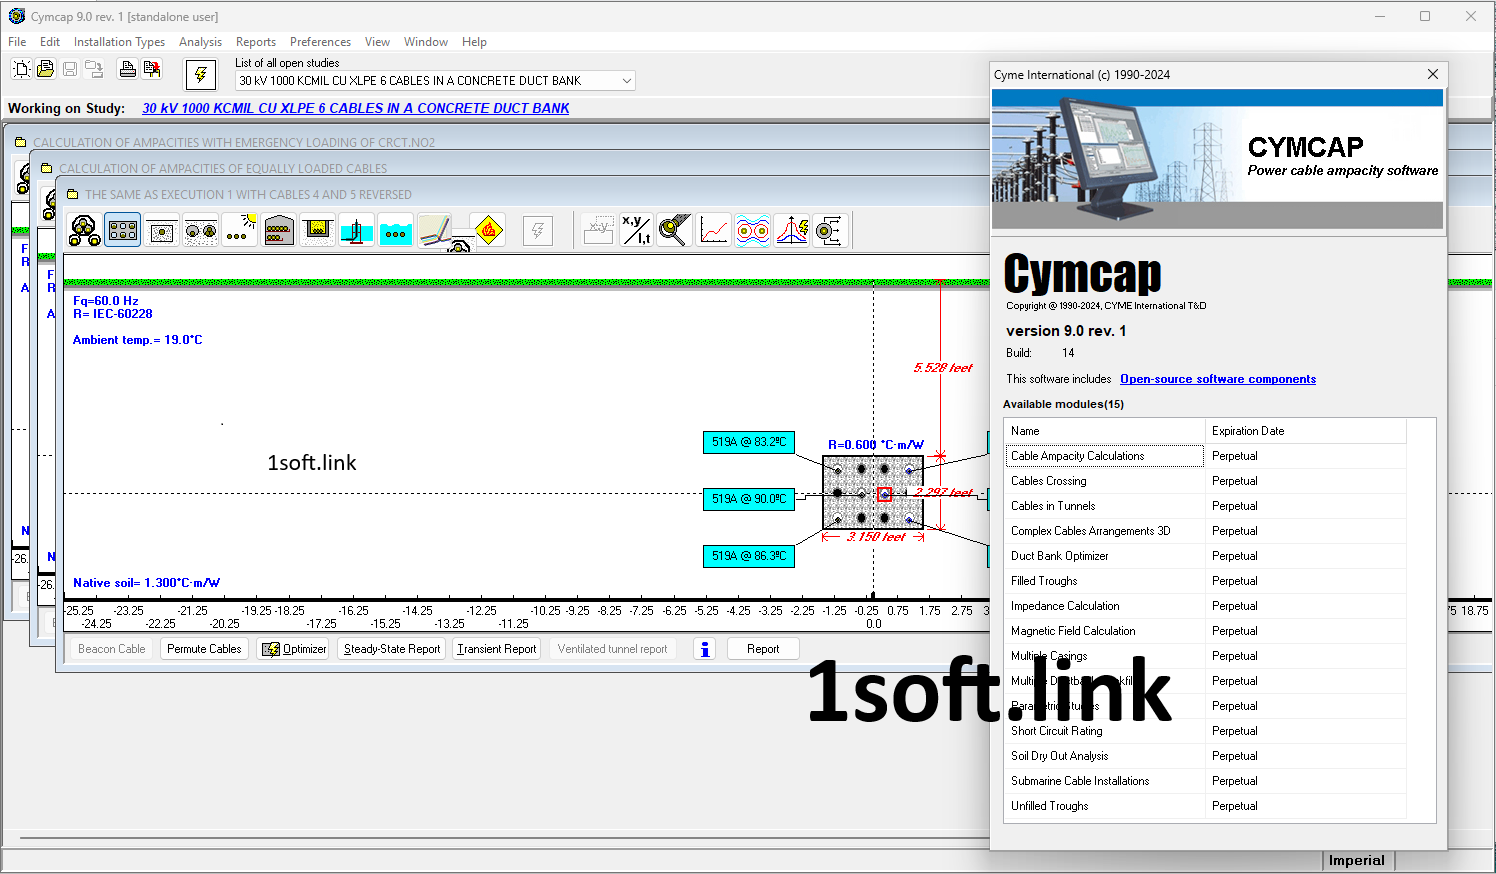This screenshot has width=1496, height=874.
Task: Open the Edit menu
Action: (x=50, y=42)
